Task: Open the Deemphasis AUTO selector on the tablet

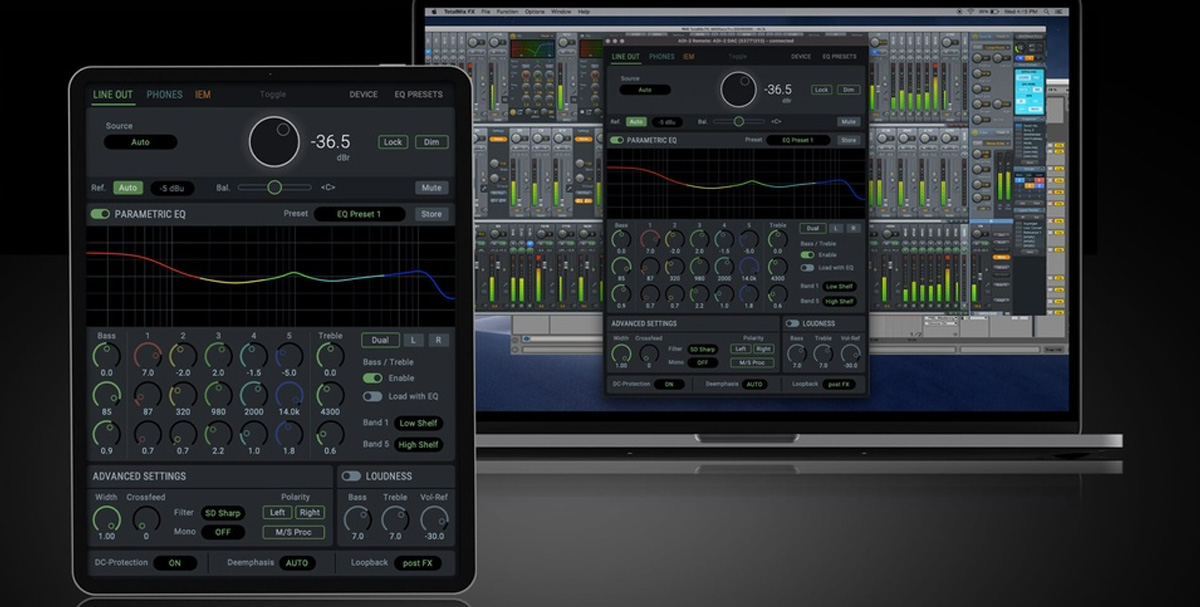Action: click(297, 563)
